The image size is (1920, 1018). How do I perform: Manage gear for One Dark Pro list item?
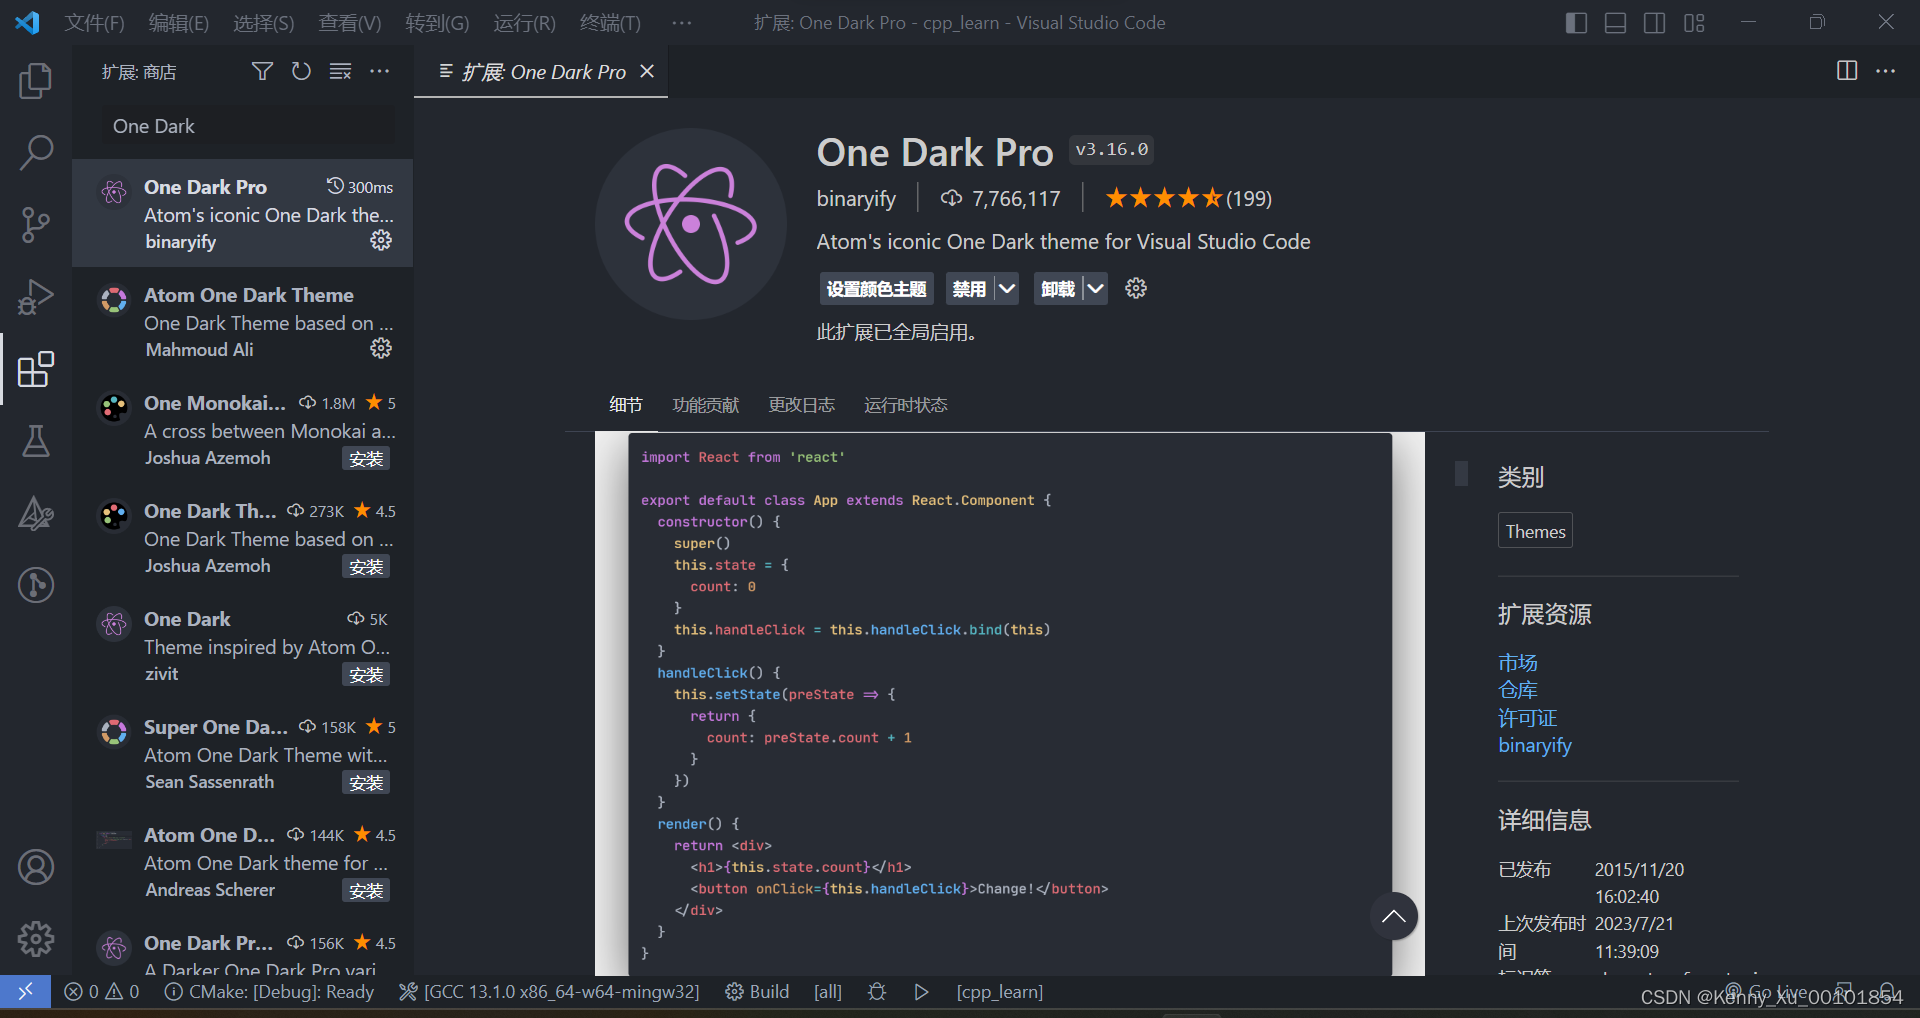pos(381,240)
